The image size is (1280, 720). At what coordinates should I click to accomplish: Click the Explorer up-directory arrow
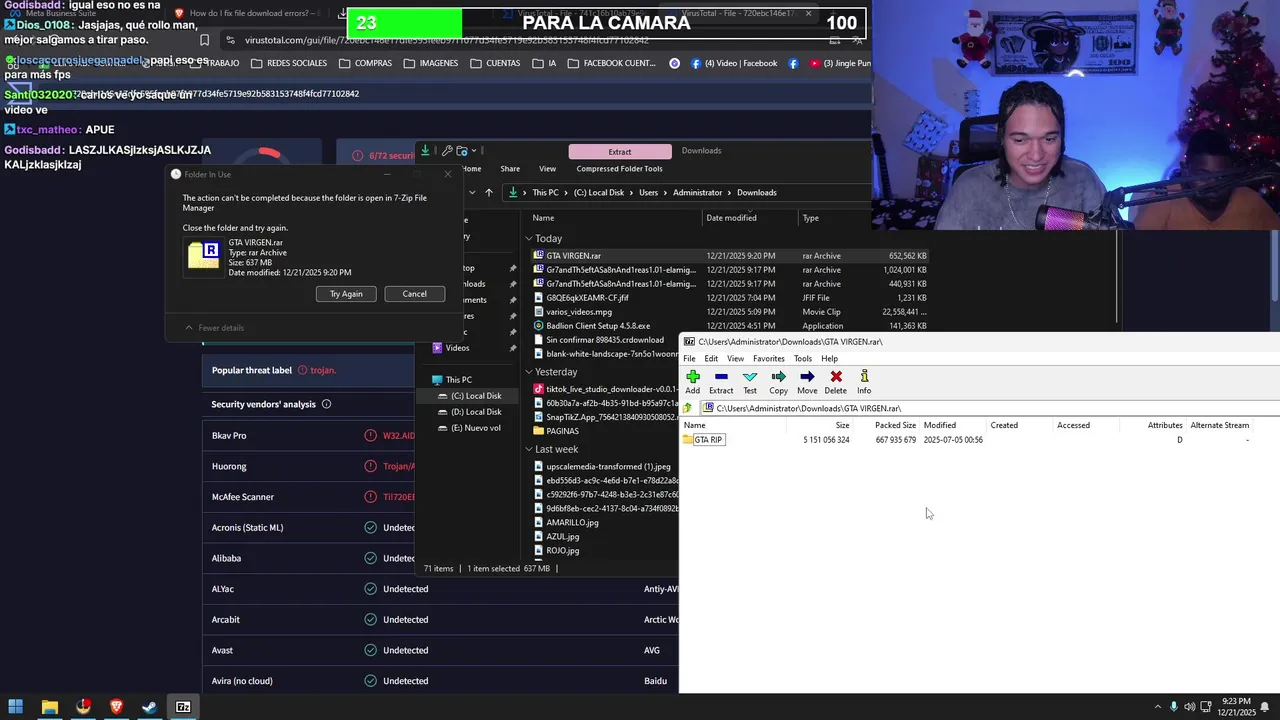[488, 193]
